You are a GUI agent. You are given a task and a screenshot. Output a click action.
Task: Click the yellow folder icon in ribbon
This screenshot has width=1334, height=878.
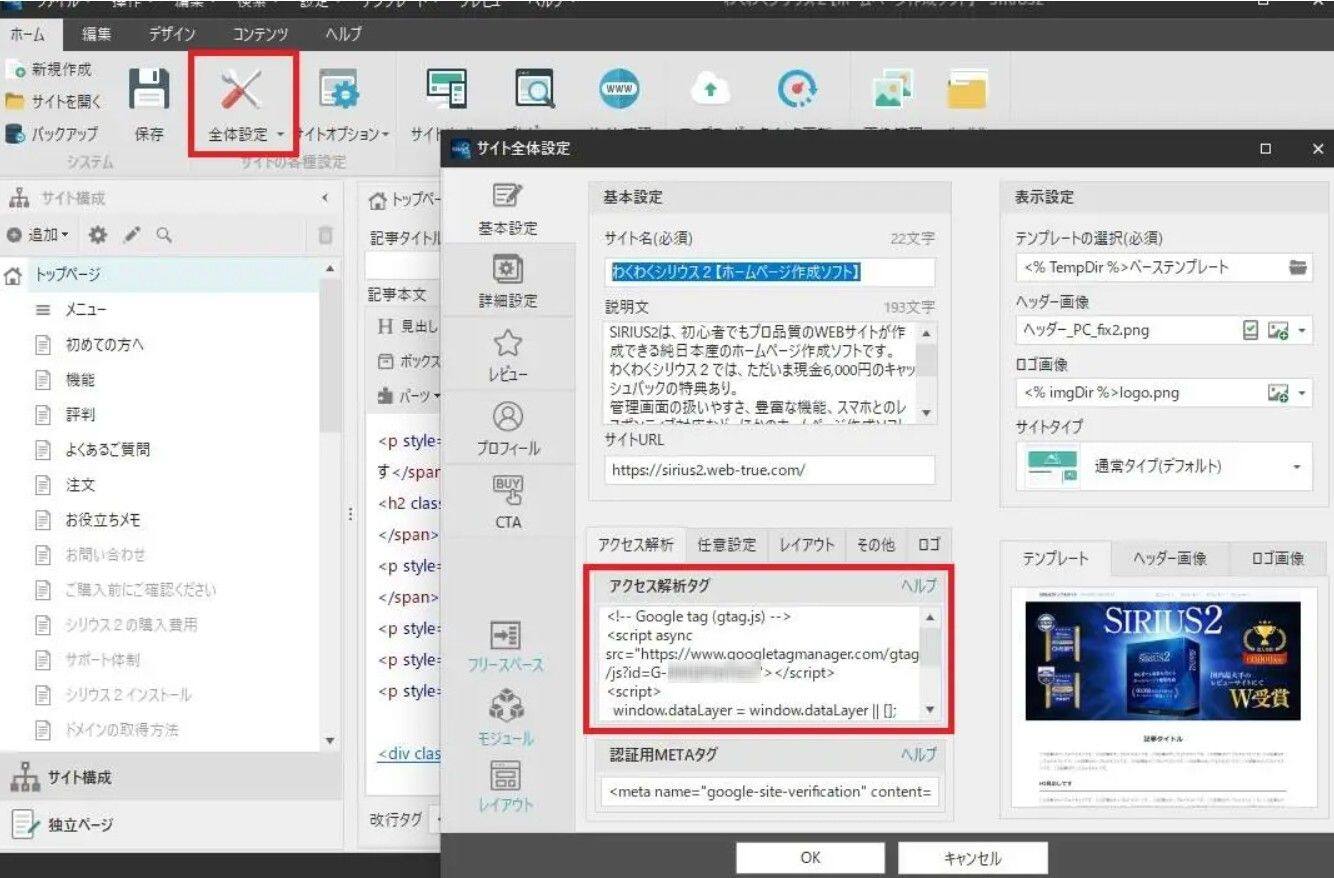(967, 90)
